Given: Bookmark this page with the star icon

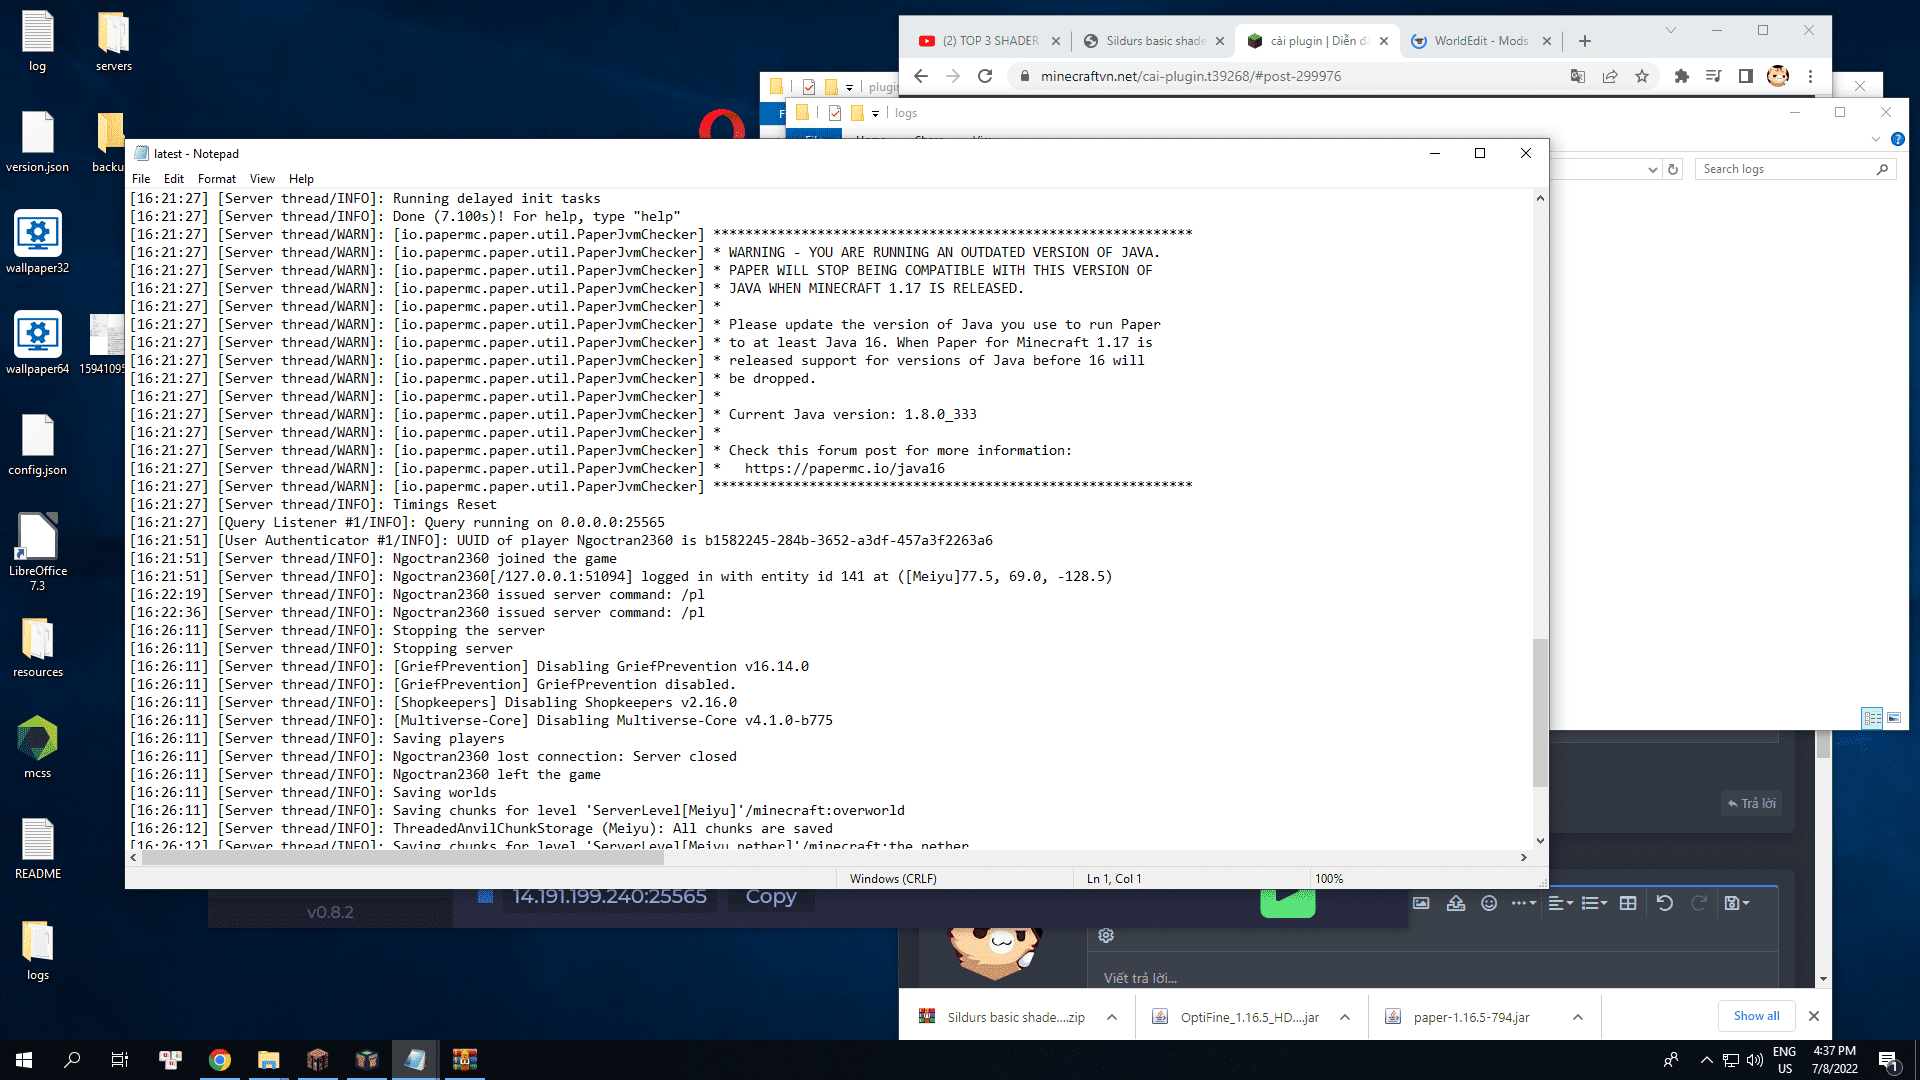Looking at the screenshot, I should [x=1642, y=76].
